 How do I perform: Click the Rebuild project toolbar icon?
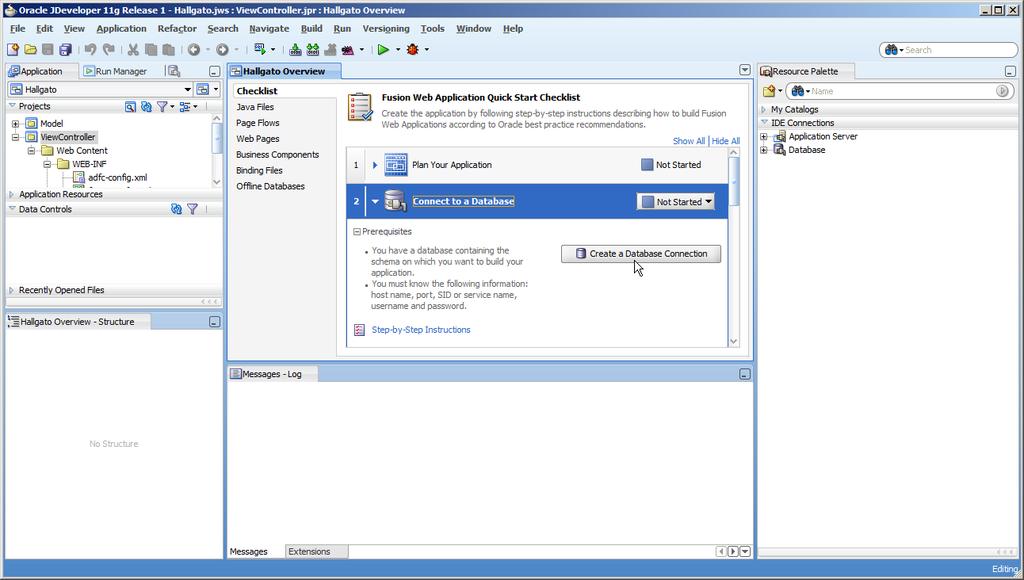pyautogui.click(x=313, y=50)
